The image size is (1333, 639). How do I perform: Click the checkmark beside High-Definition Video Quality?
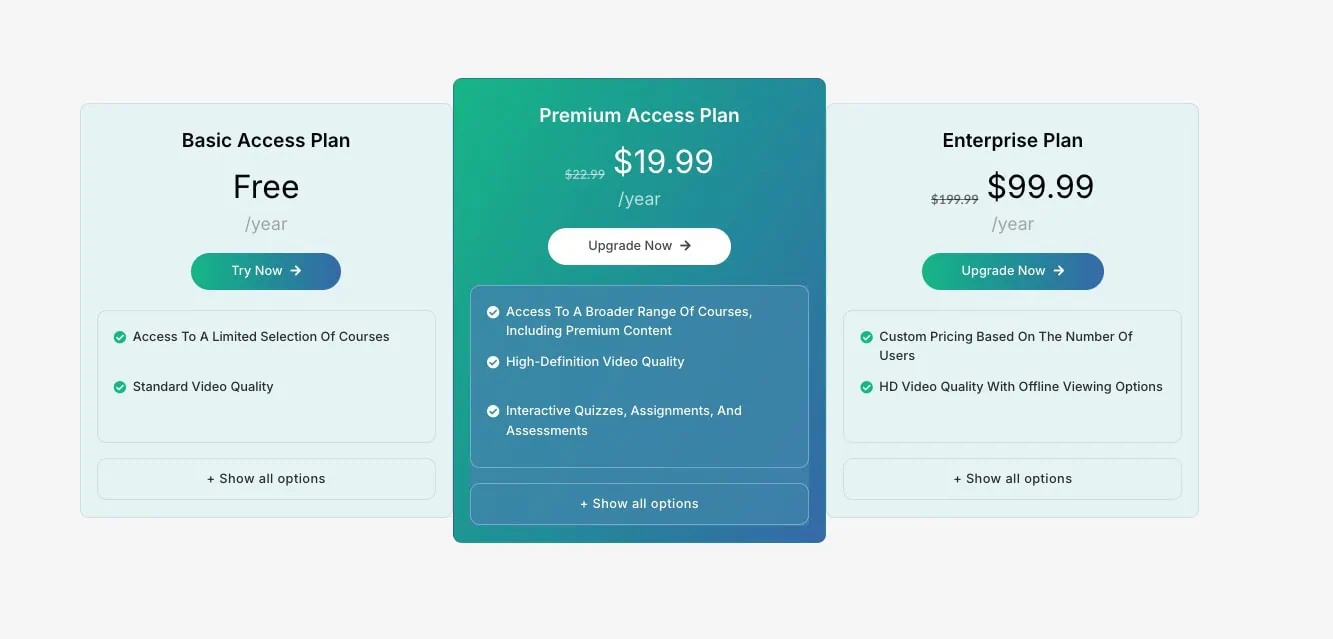pos(493,362)
